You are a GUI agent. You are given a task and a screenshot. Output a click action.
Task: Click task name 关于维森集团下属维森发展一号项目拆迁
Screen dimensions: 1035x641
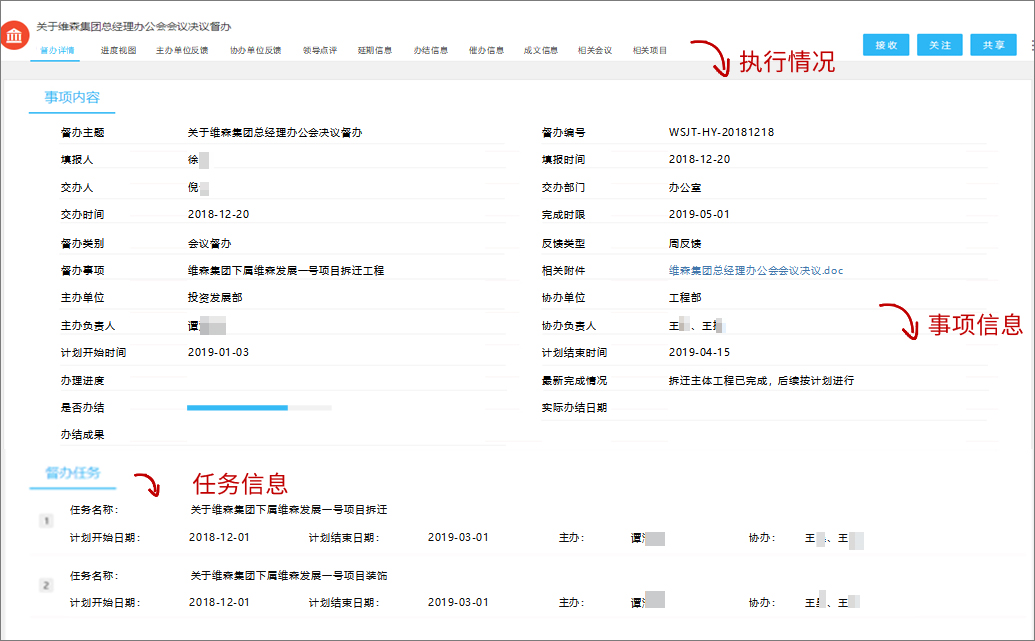tap(288, 510)
